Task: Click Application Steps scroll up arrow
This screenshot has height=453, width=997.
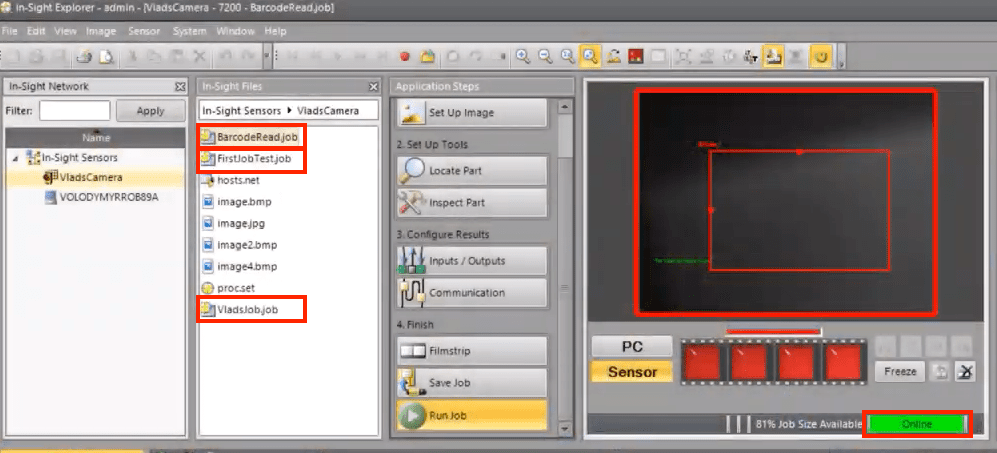Action: pyautogui.click(x=564, y=106)
